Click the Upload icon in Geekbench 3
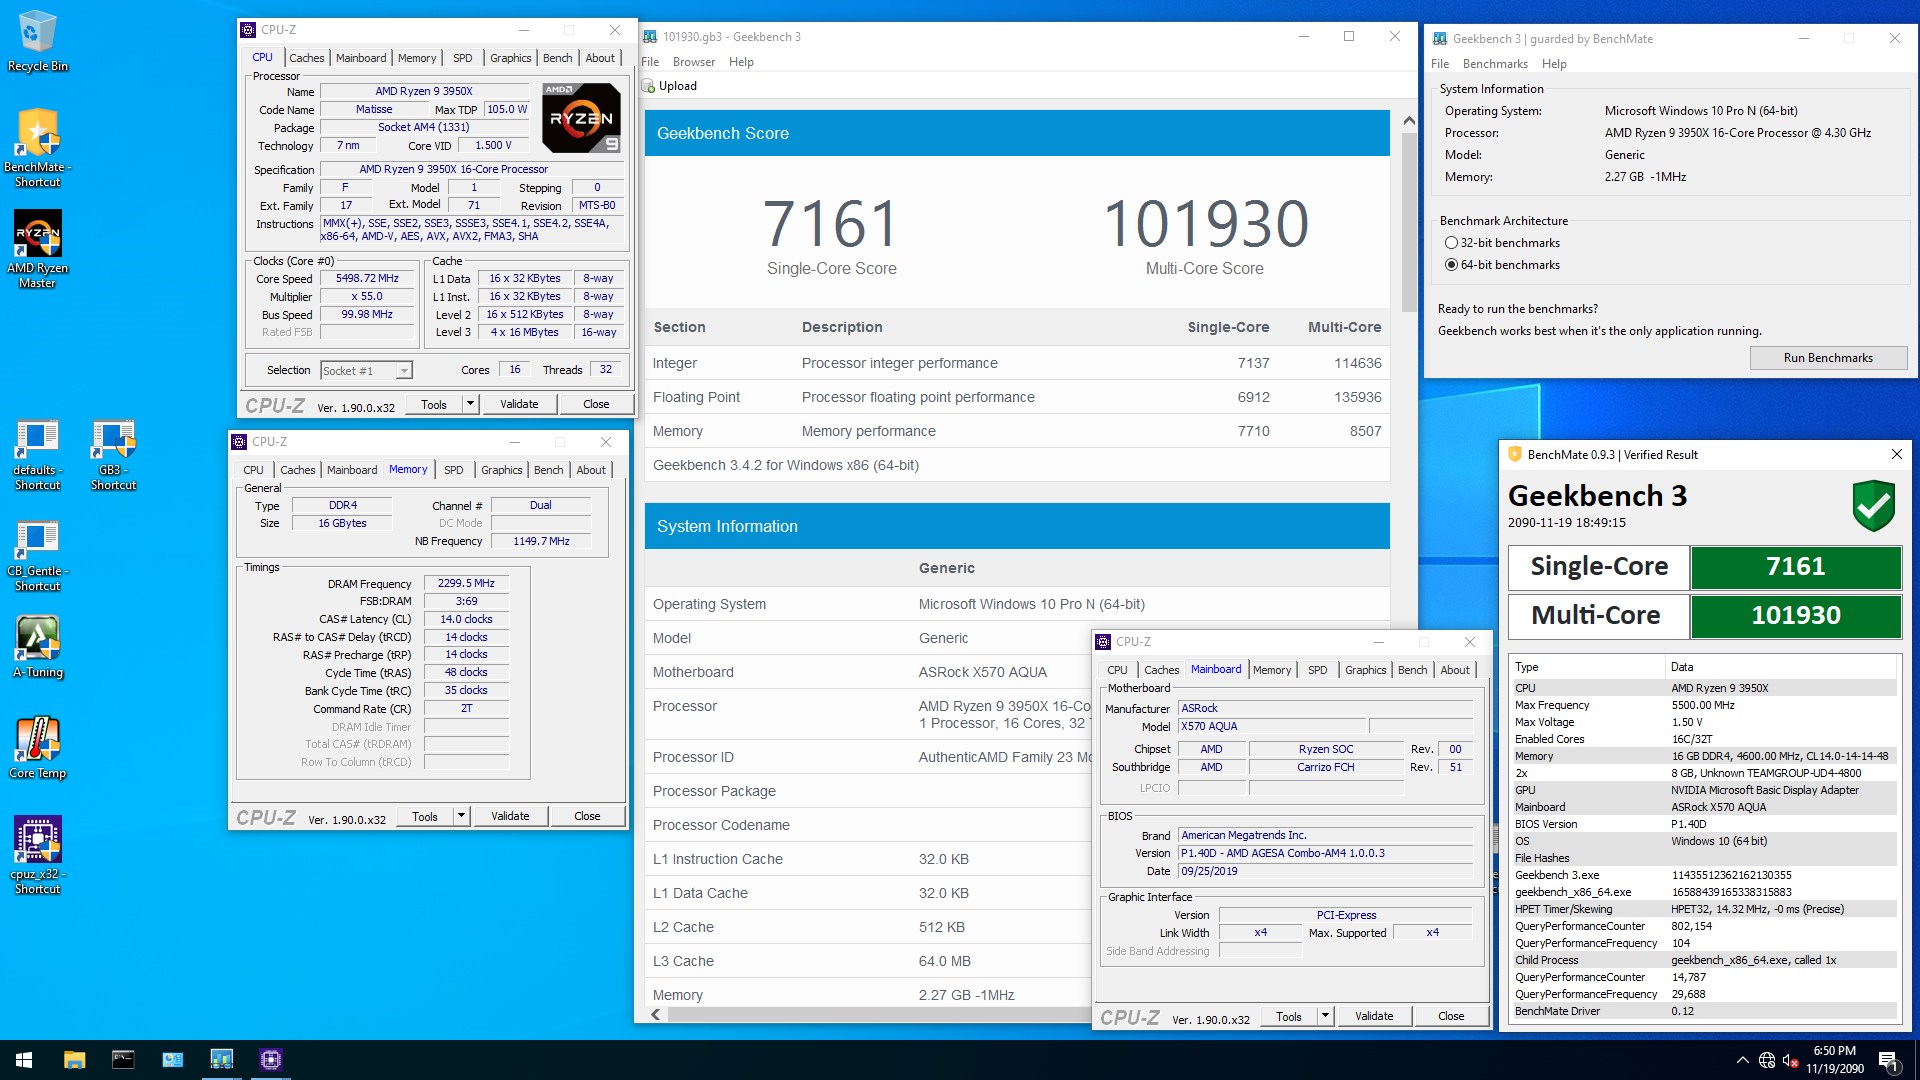The width and height of the screenshot is (1920, 1080). click(x=648, y=86)
